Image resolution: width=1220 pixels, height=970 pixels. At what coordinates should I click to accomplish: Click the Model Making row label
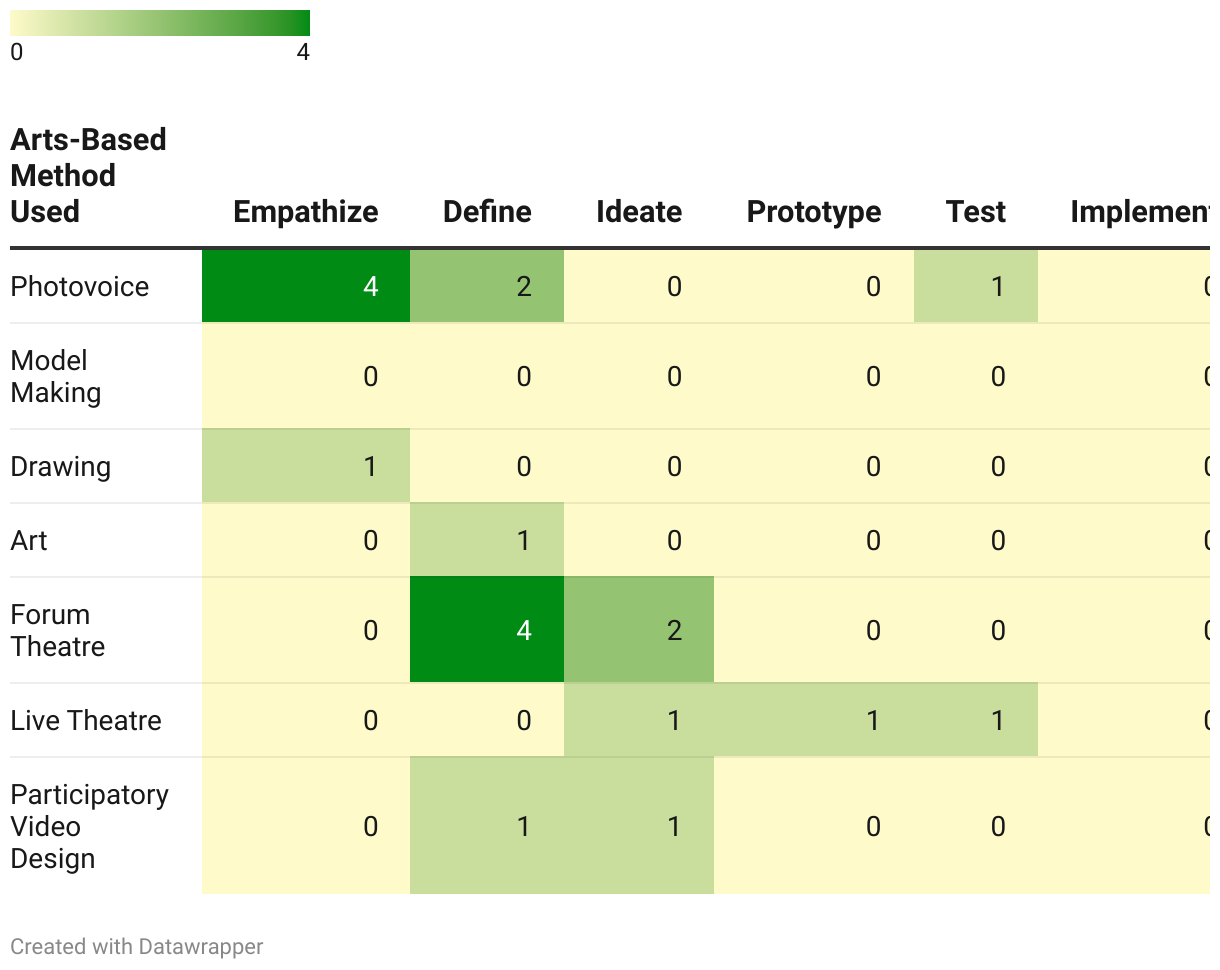tap(56, 377)
